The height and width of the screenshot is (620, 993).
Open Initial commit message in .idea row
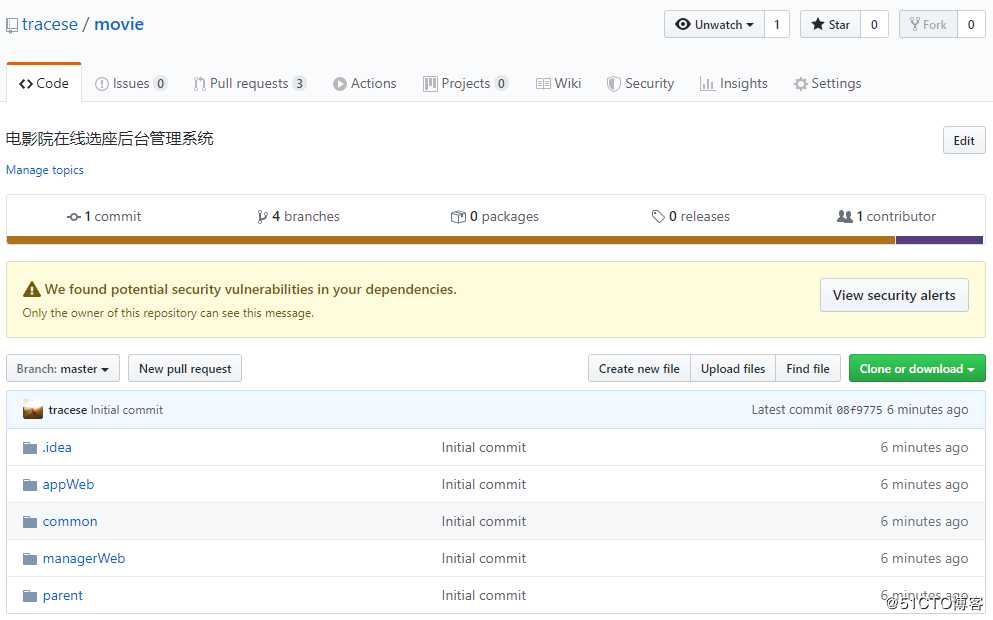click(x=484, y=447)
